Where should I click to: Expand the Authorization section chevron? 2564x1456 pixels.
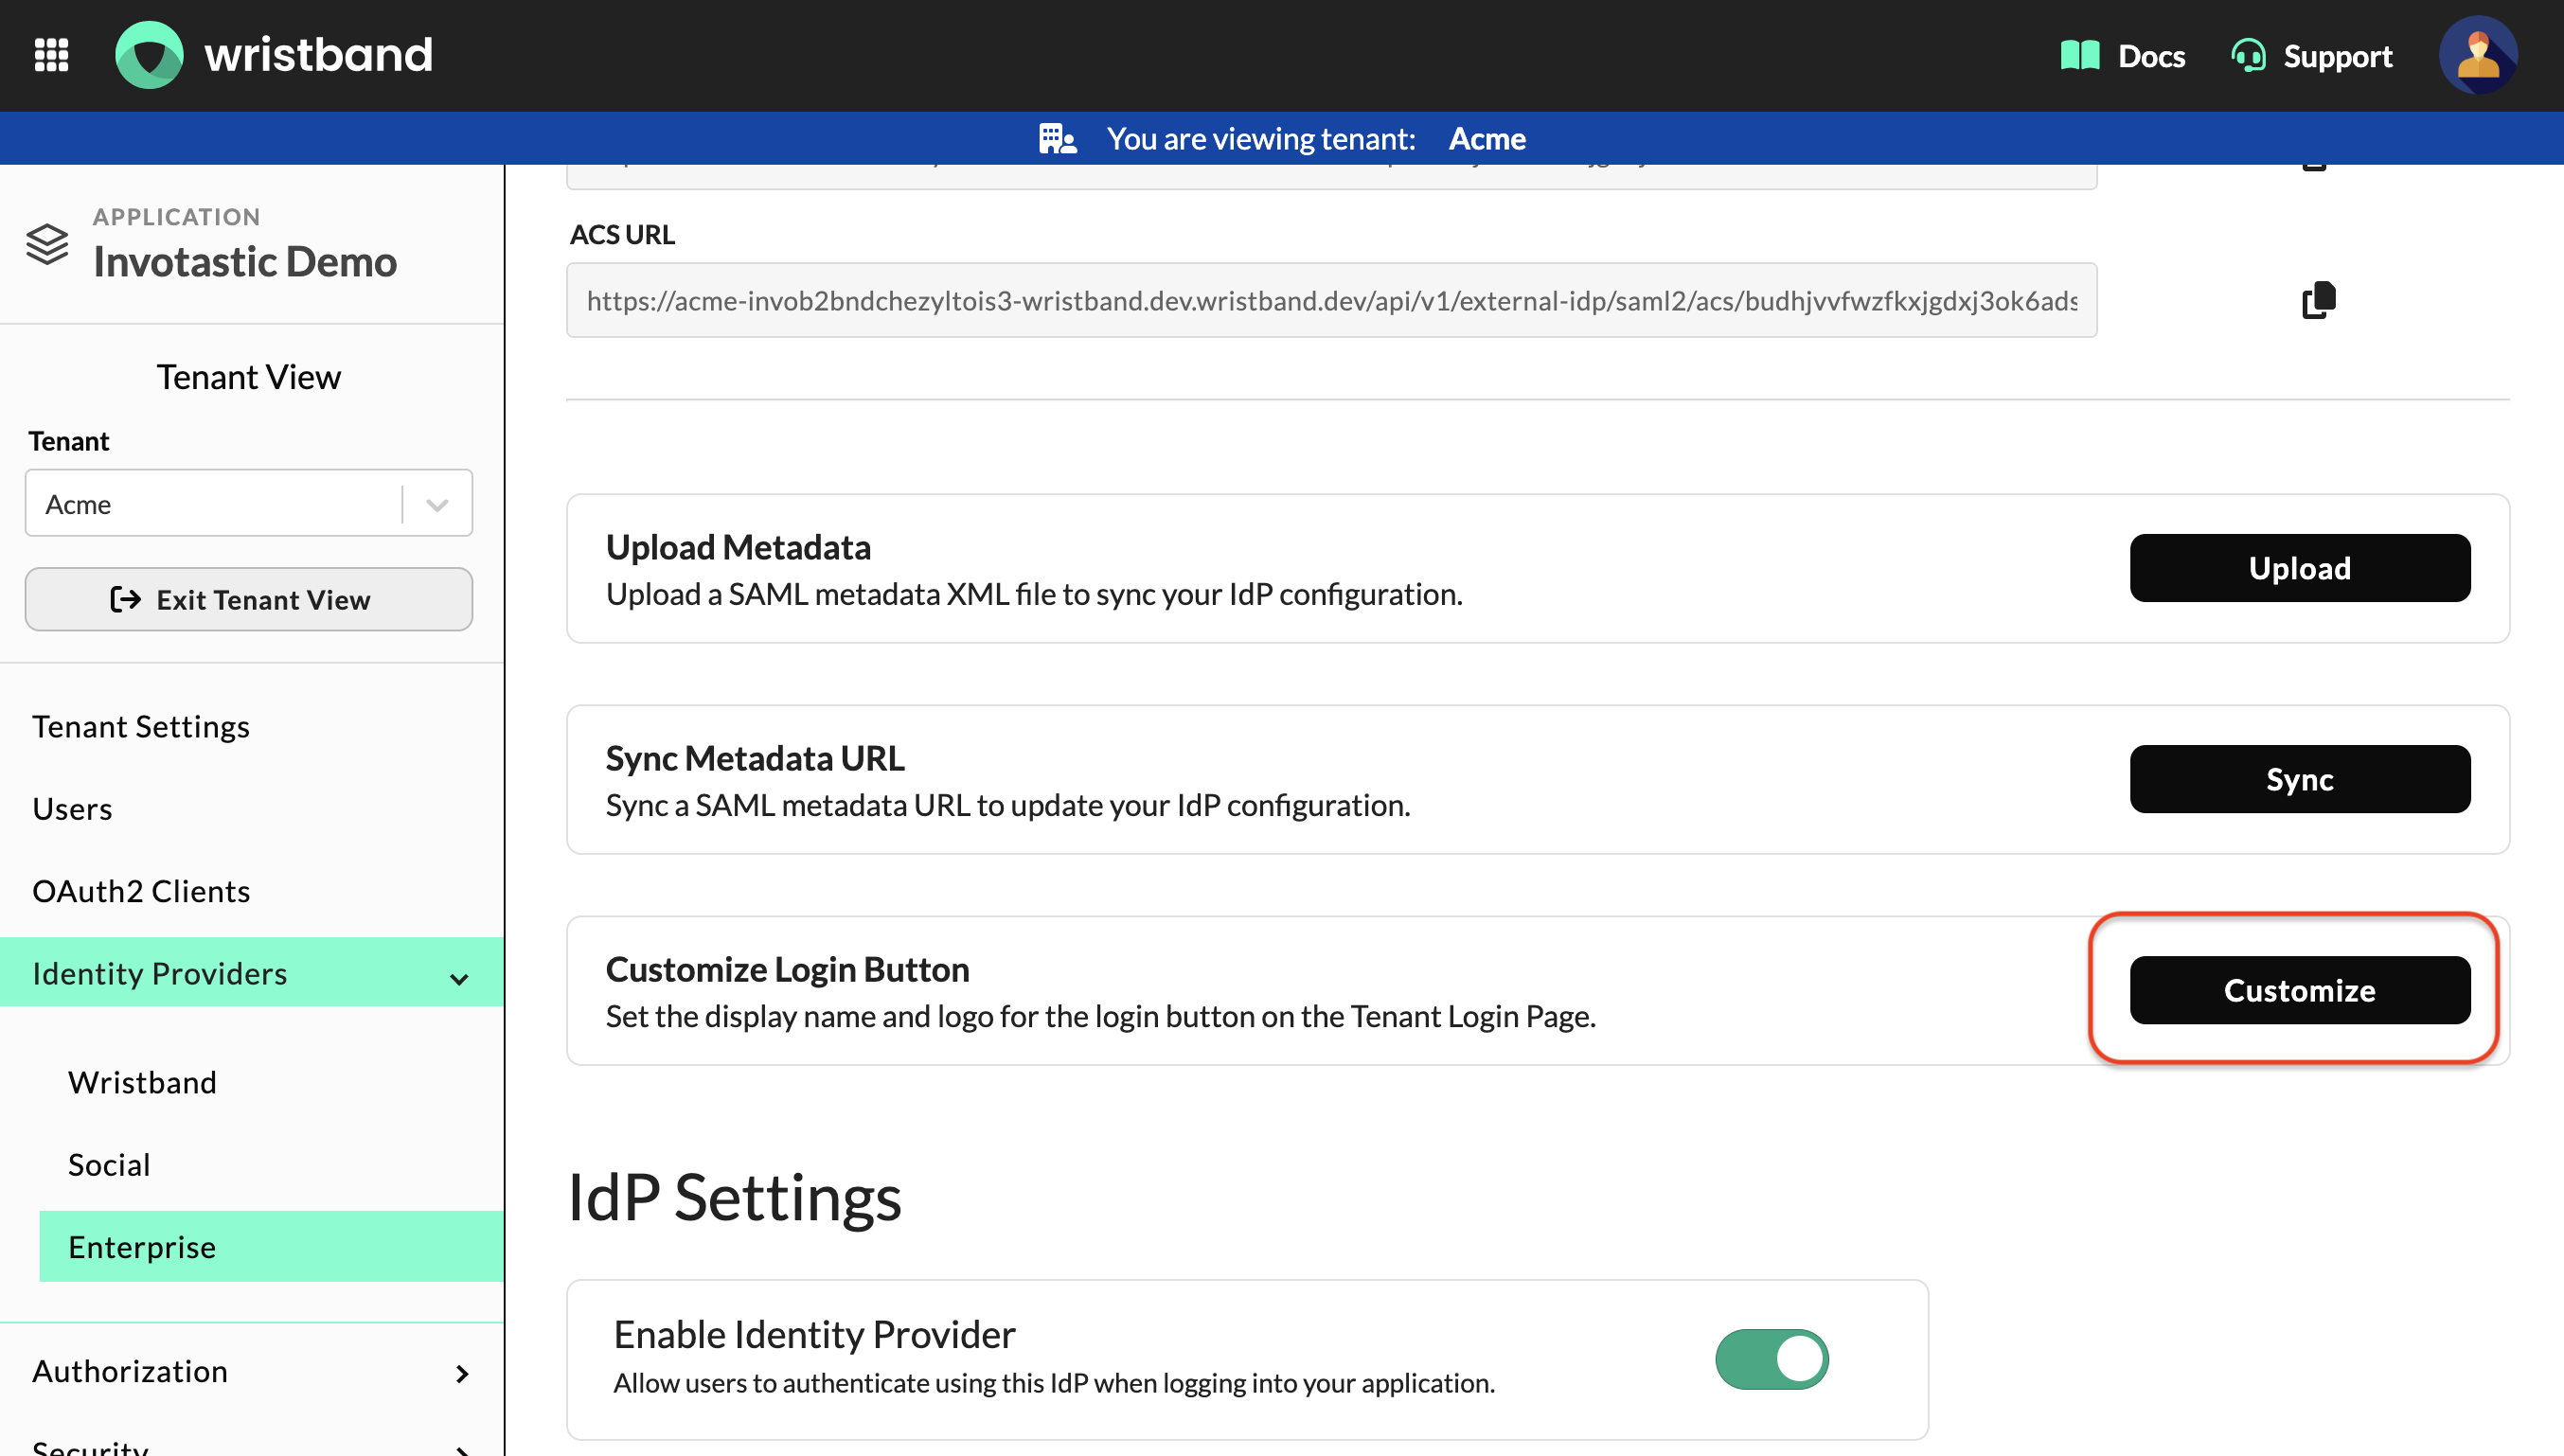(x=462, y=1373)
